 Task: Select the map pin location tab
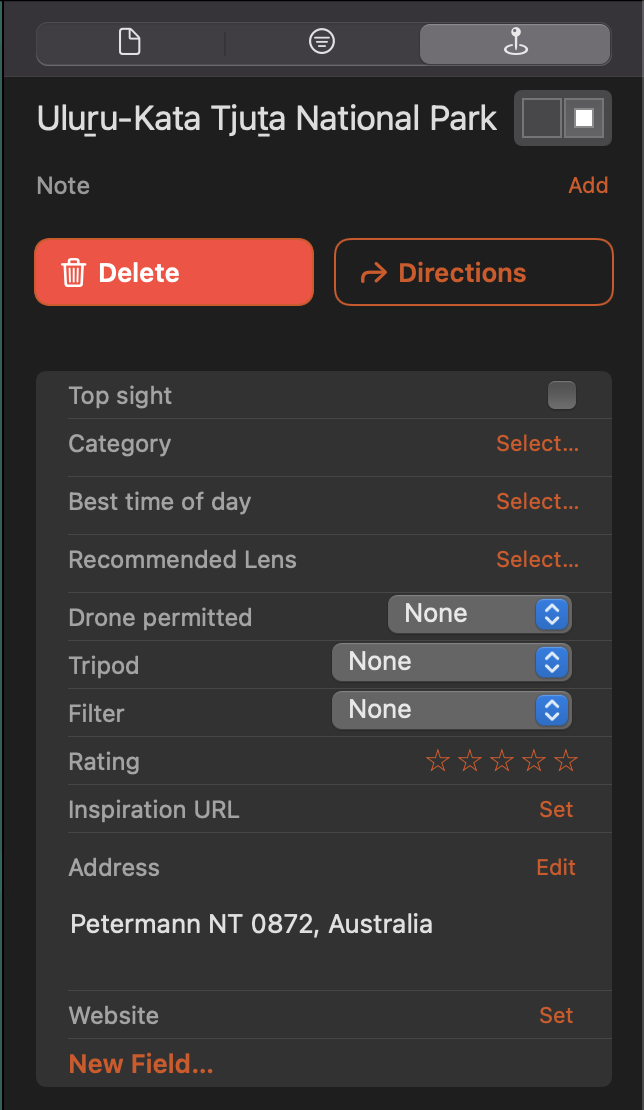(x=516, y=42)
